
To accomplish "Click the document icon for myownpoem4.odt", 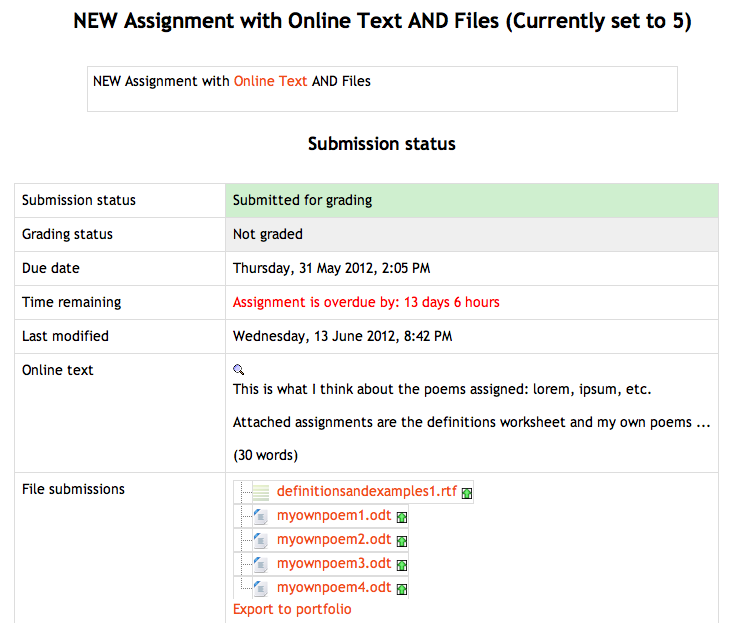I will tap(261, 588).
